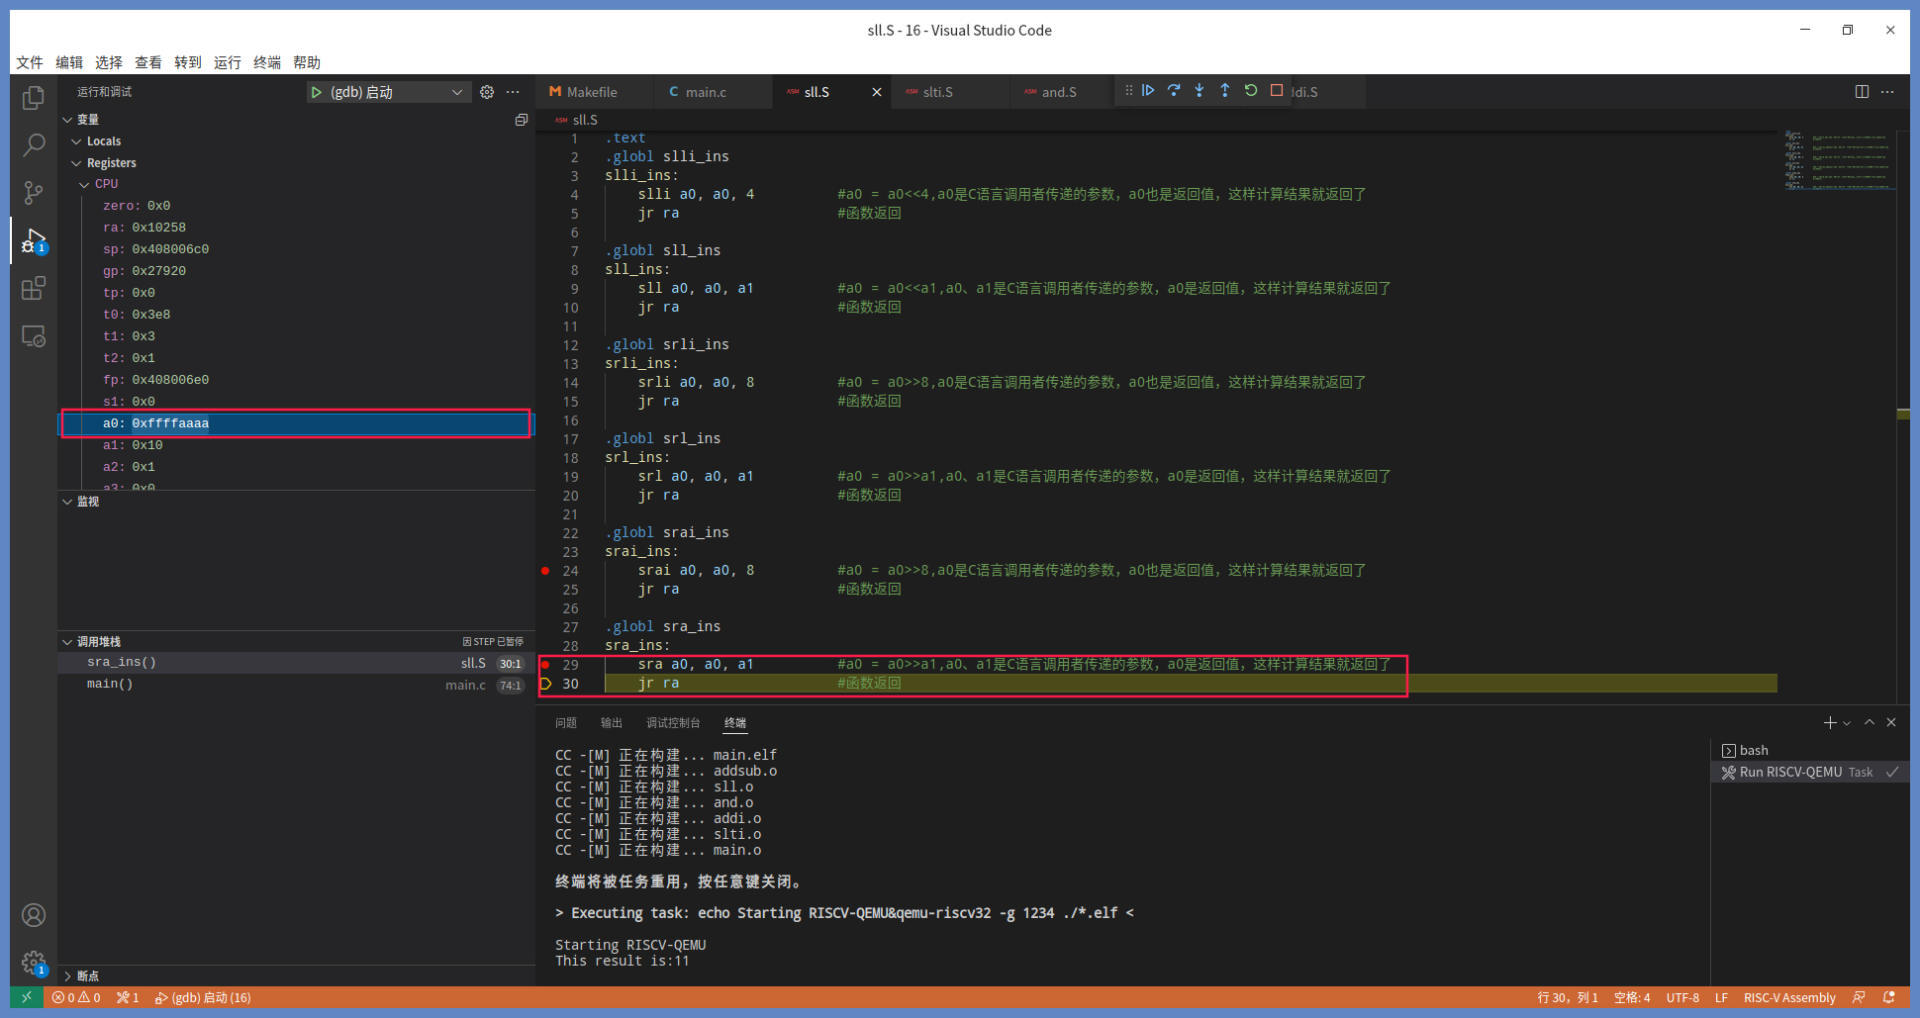Click the debug Step Into icon

(x=1199, y=91)
